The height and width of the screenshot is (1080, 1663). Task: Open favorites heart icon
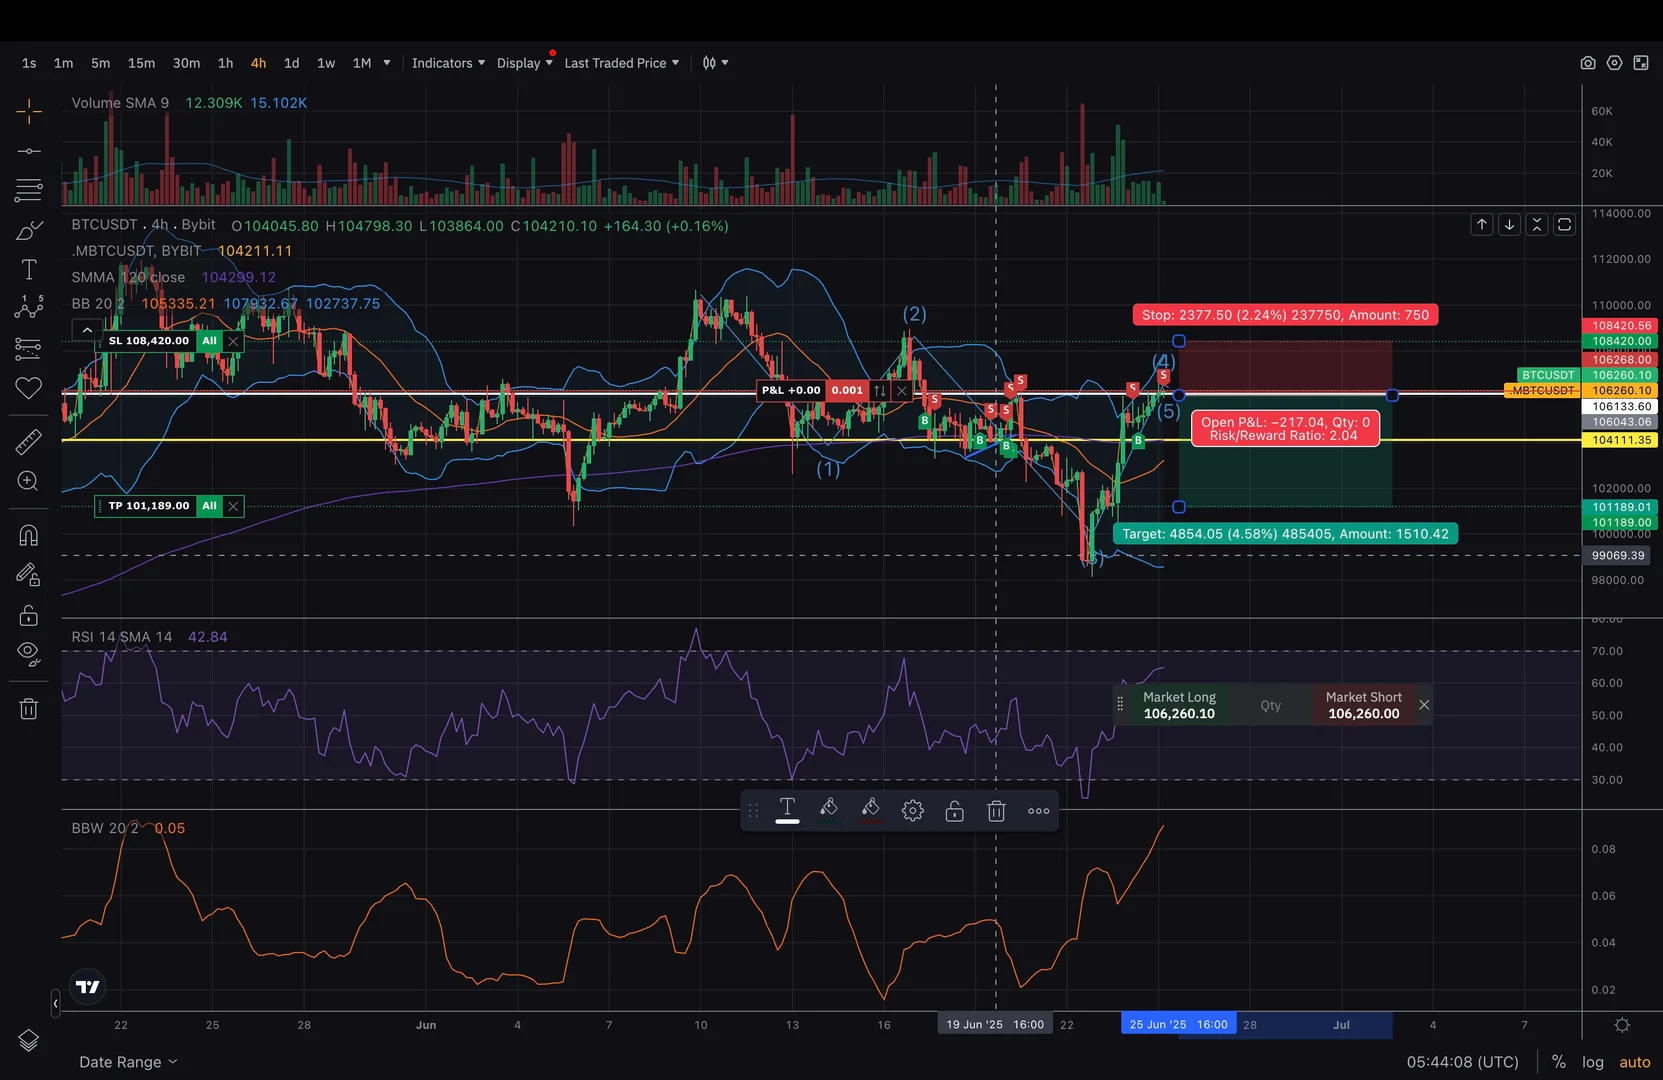(x=29, y=388)
